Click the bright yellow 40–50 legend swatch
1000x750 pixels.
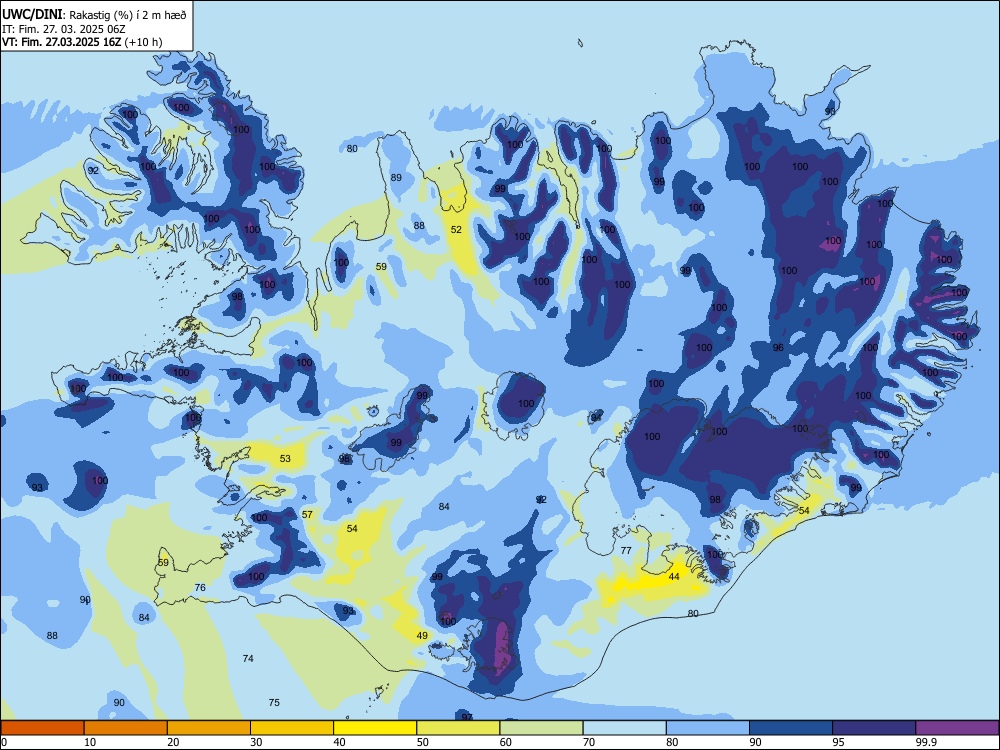point(375,728)
